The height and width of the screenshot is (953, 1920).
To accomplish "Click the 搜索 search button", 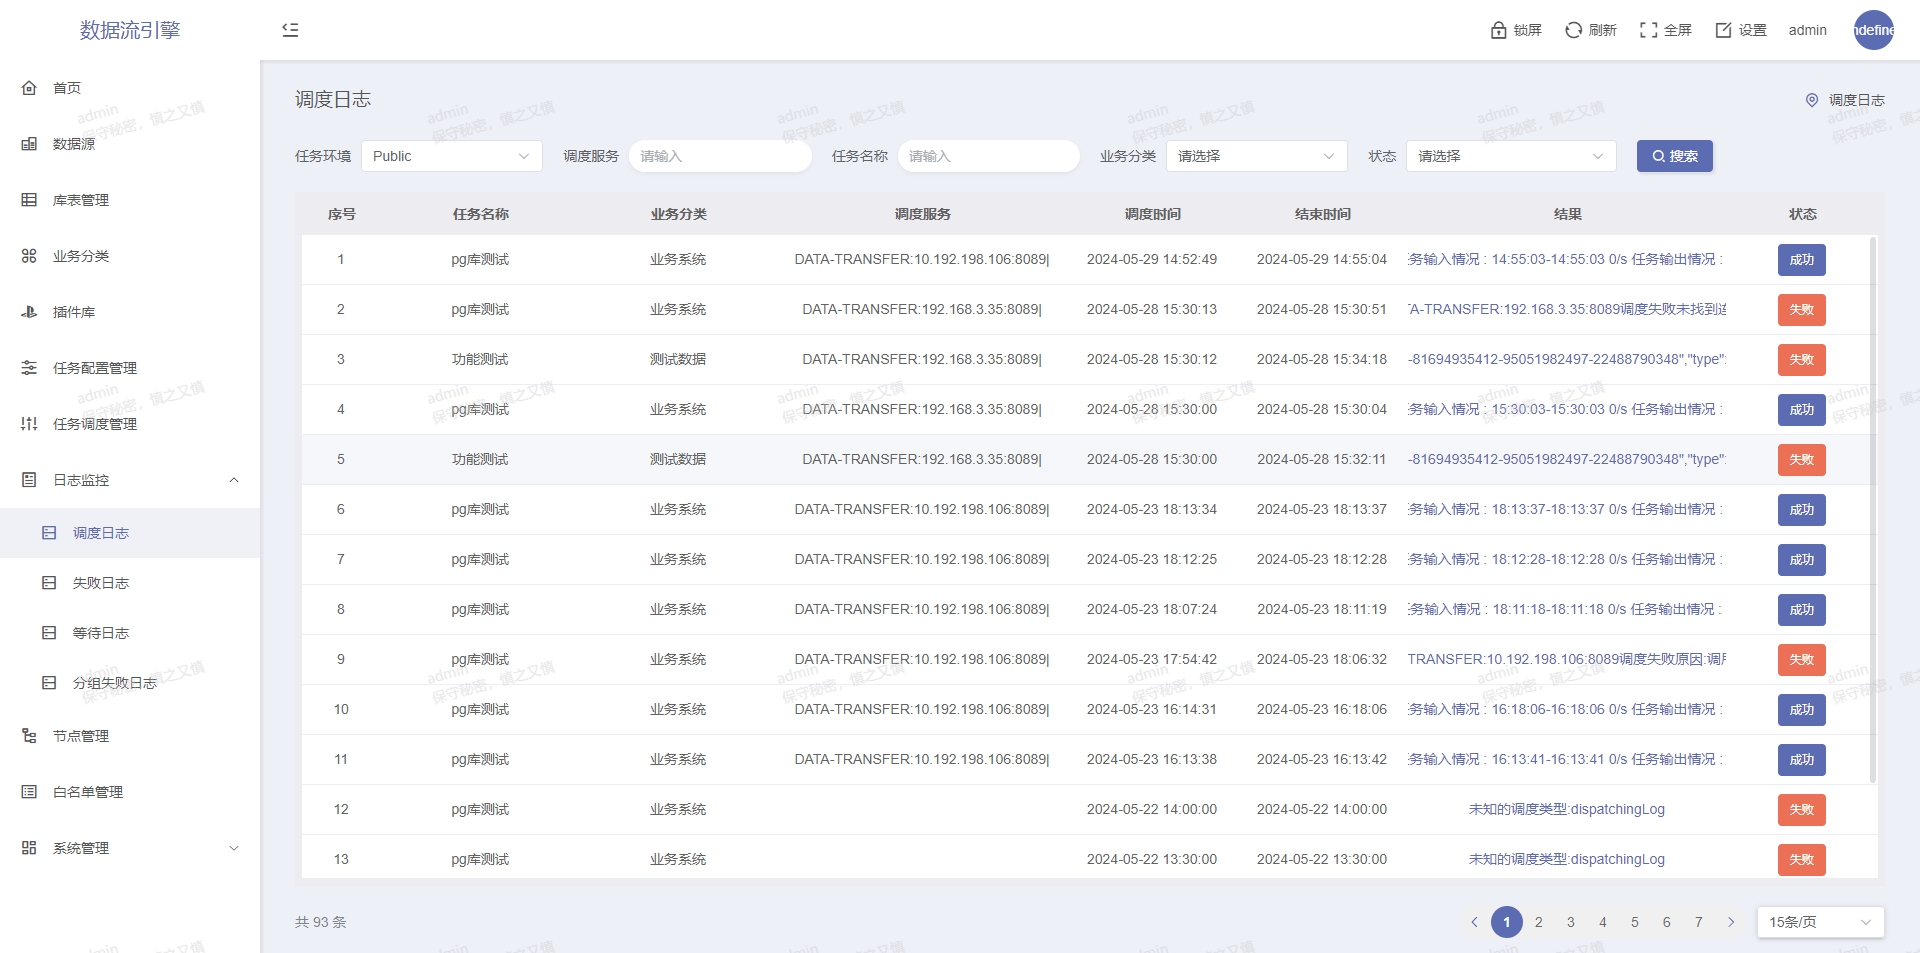I will (x=1675, y=156).
